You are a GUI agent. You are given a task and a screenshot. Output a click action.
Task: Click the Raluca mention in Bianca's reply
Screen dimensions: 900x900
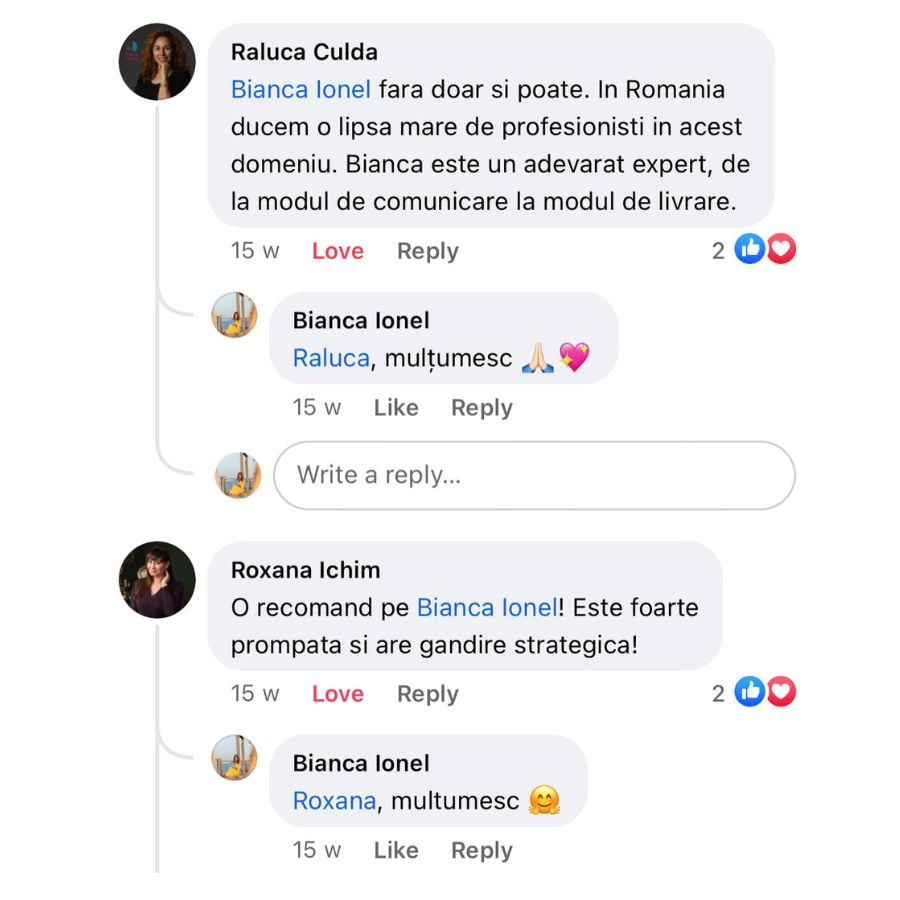tap(330, 358)
